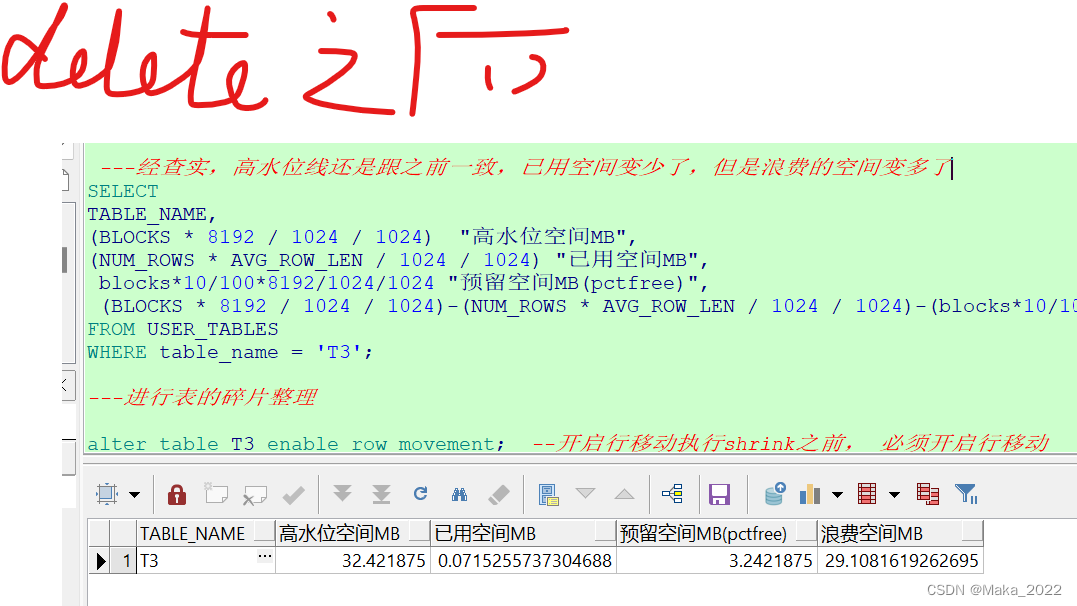
Task: Click the master-detail link icon
Action: click(672, 493)
